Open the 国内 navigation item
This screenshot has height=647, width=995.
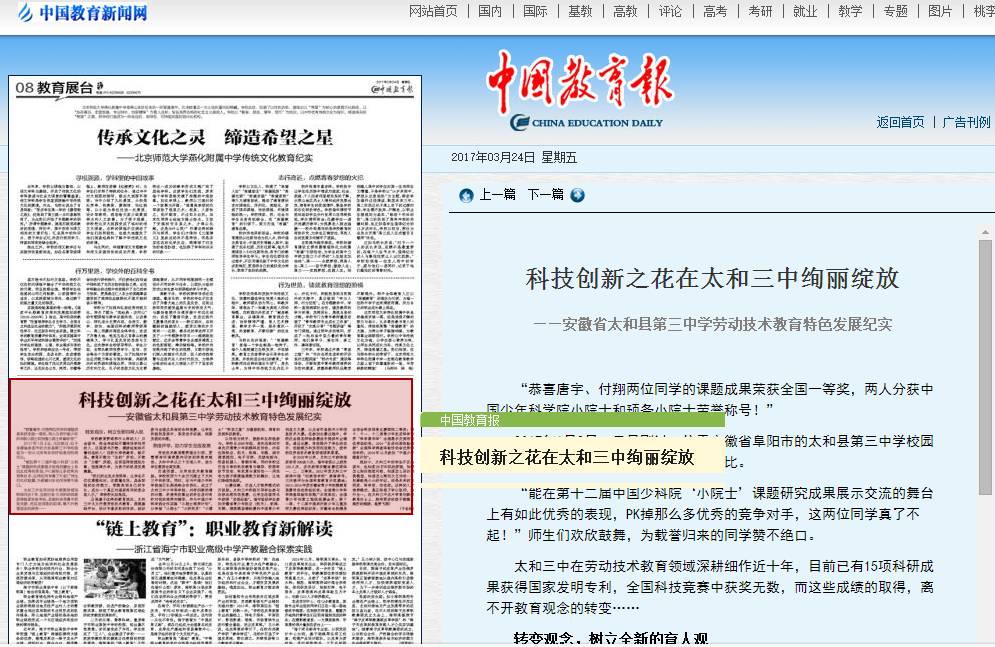click(490, 11)
